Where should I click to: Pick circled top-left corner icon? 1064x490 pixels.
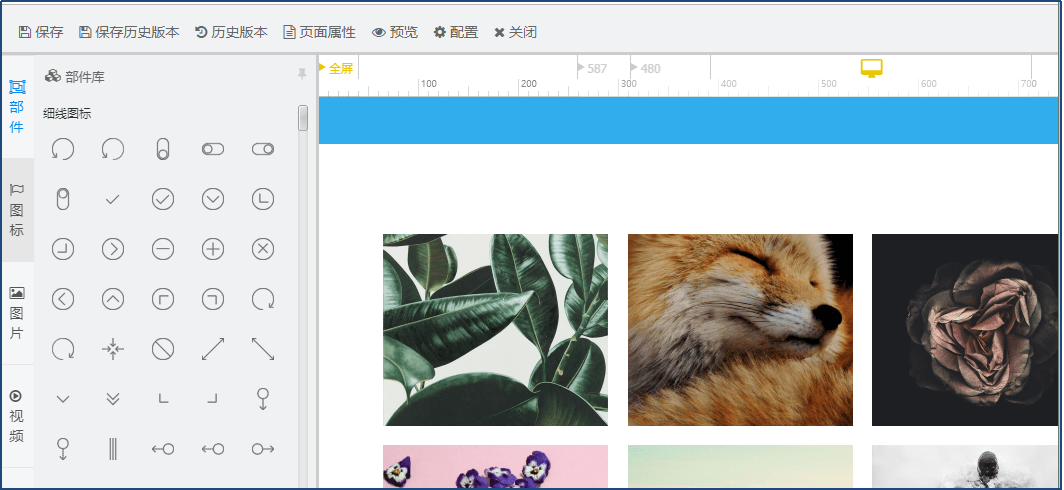[163, 299]
